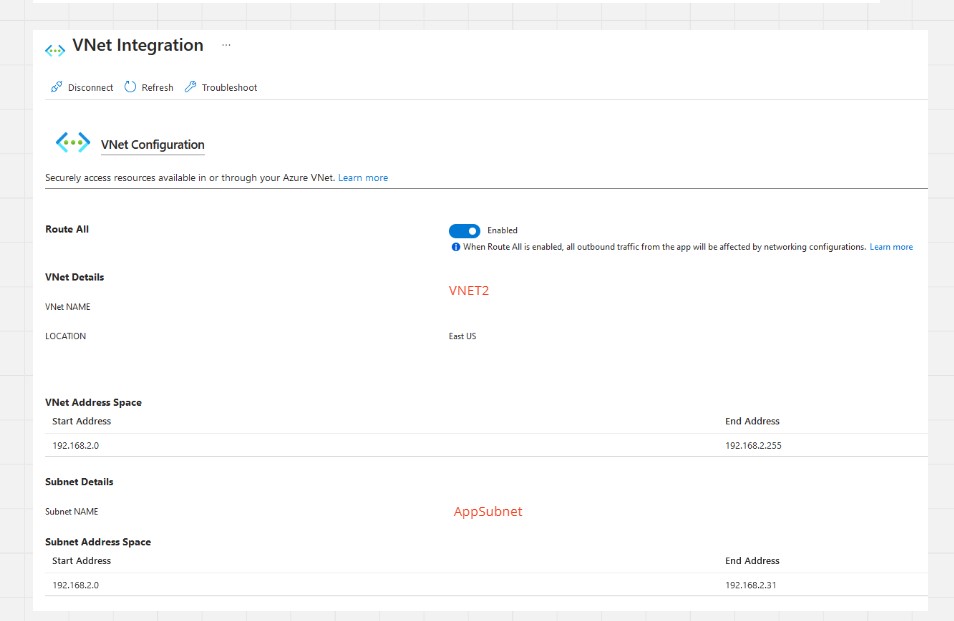Click the VNet Configuration heading
The image size is (954, 621).
153,145
